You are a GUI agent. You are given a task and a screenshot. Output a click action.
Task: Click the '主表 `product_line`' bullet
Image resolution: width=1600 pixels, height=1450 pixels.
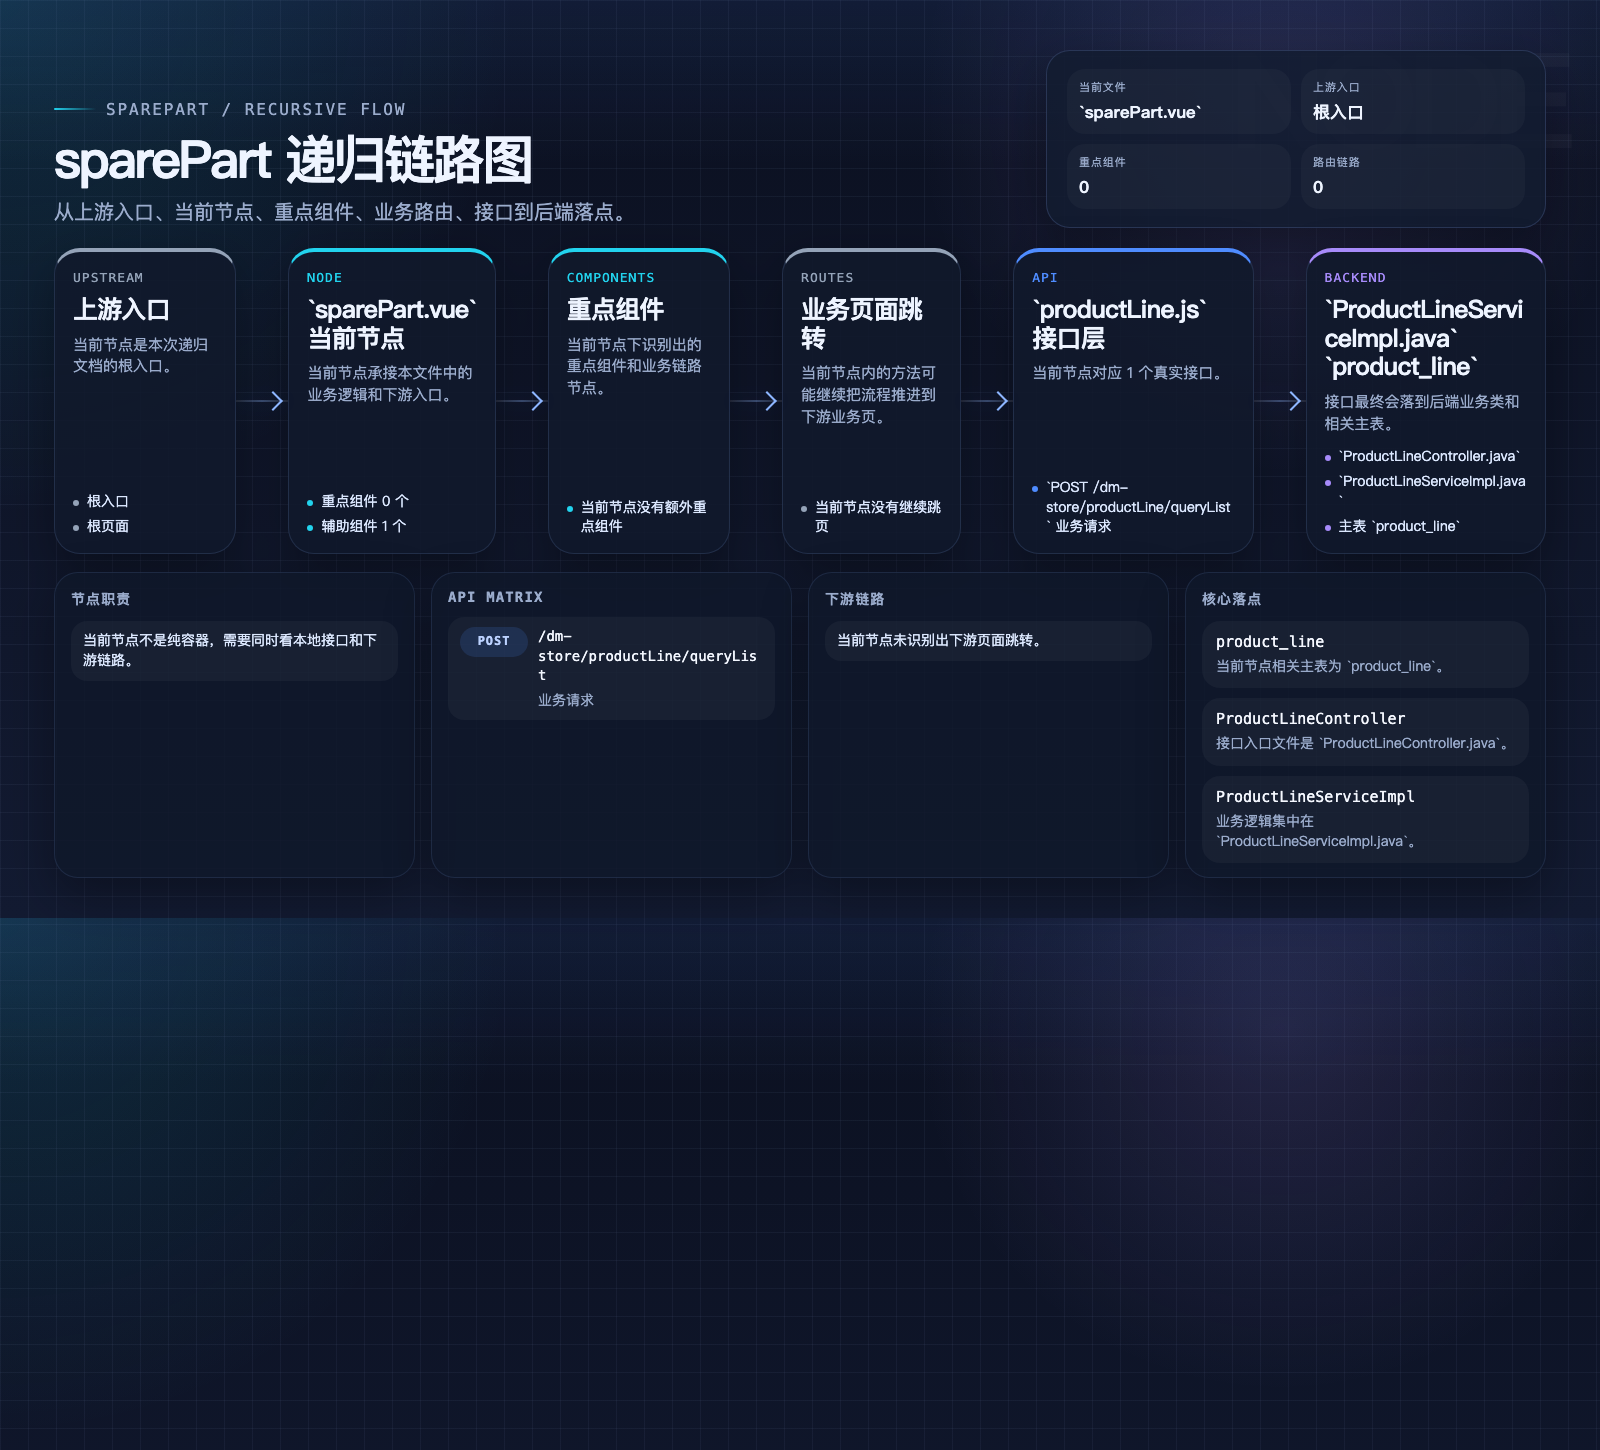coord(1399,526)
